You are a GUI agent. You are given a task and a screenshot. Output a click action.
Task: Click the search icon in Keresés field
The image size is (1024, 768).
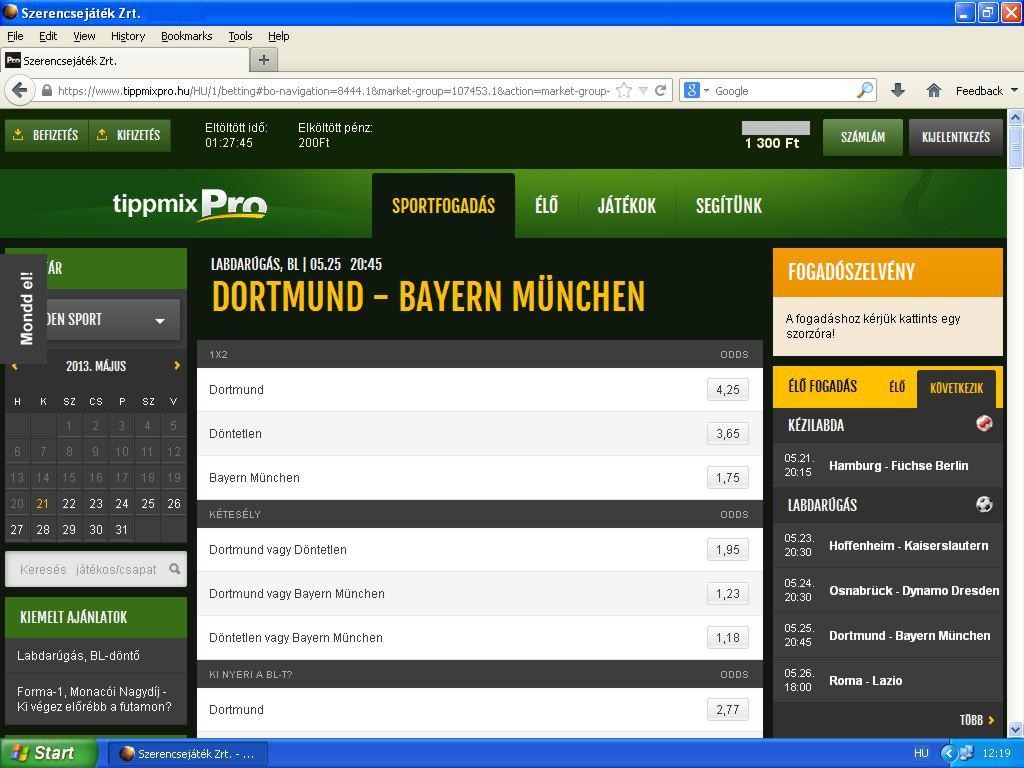[174, 569]
